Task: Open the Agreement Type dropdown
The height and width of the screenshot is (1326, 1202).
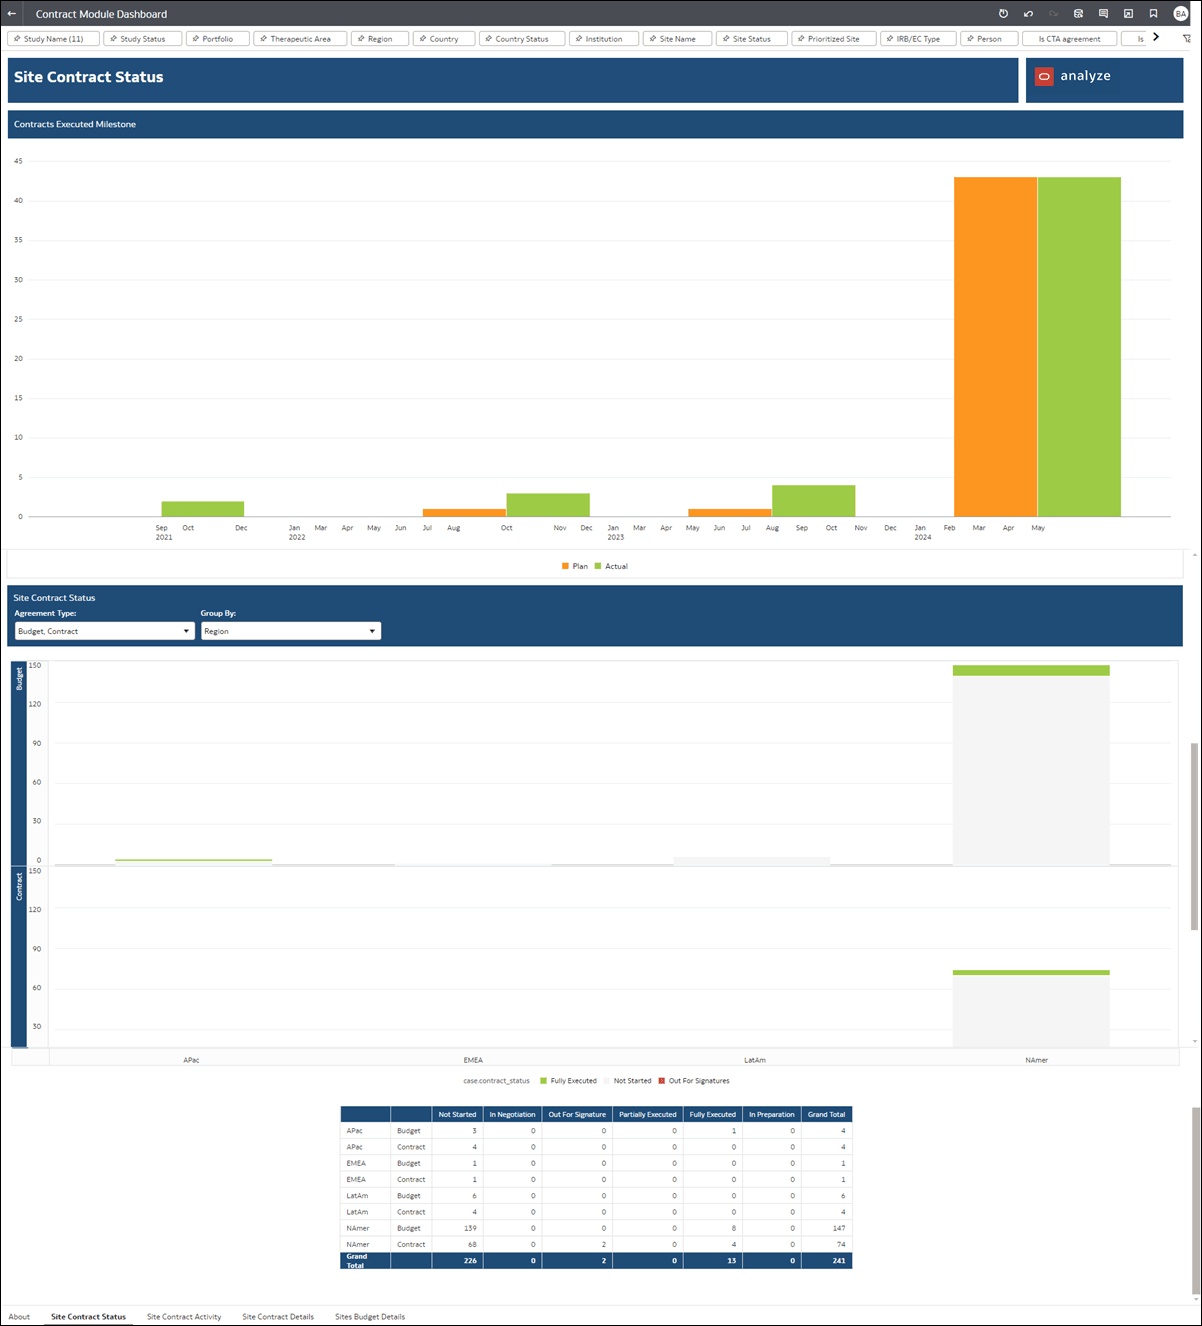Action: click(x=103, y=630)
